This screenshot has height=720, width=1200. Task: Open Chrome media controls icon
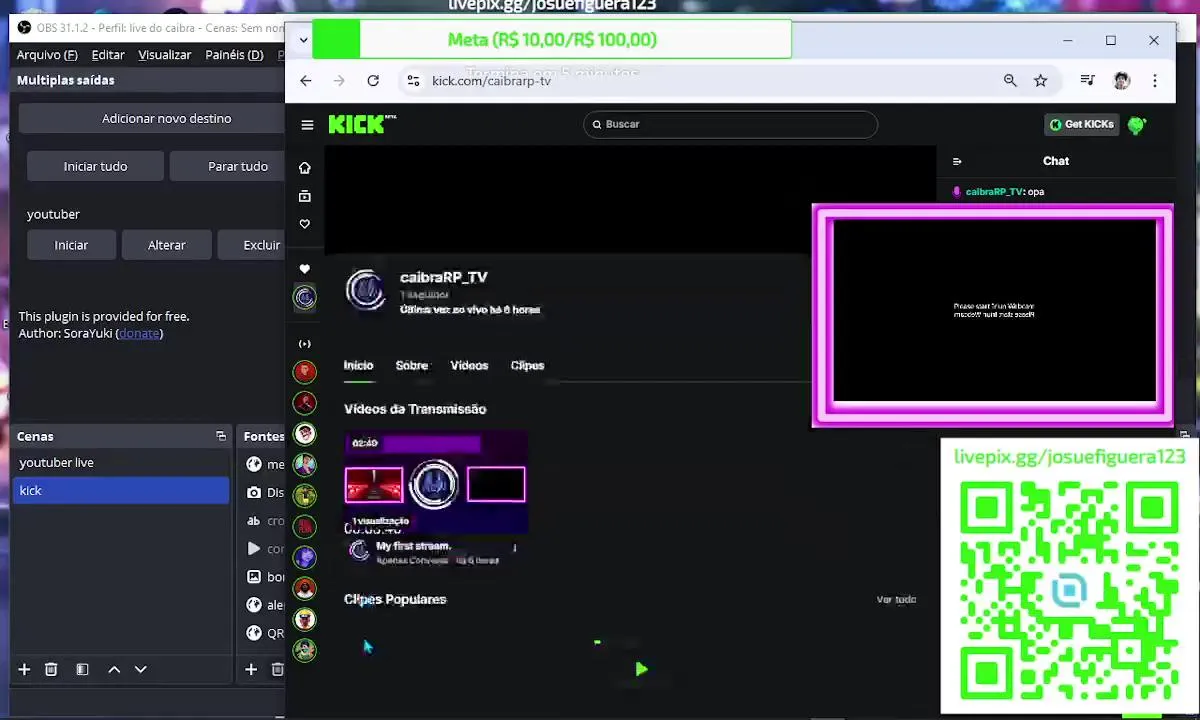click(x=1087, y=81)
